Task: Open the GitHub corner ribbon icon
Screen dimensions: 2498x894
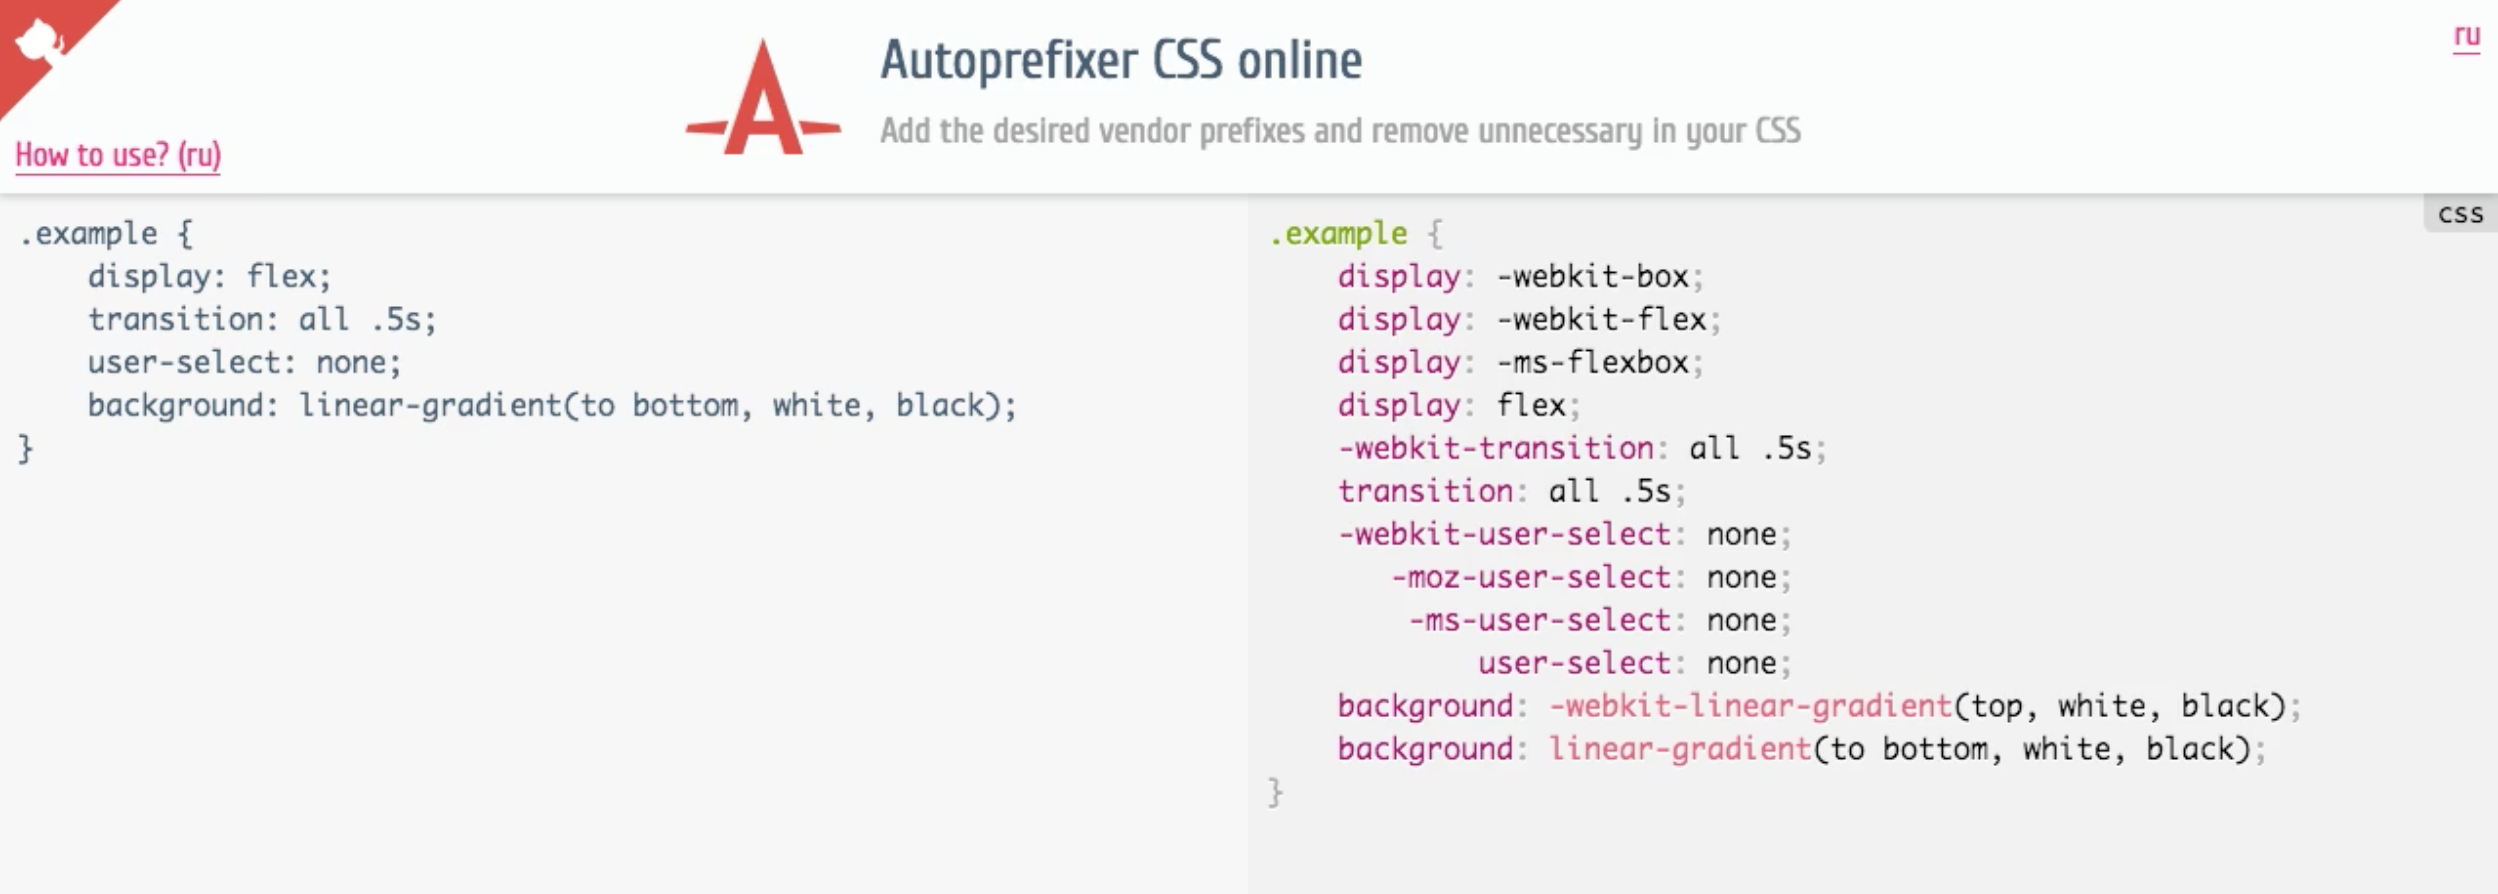Action: pyautogui.click(x=40, y=42)
